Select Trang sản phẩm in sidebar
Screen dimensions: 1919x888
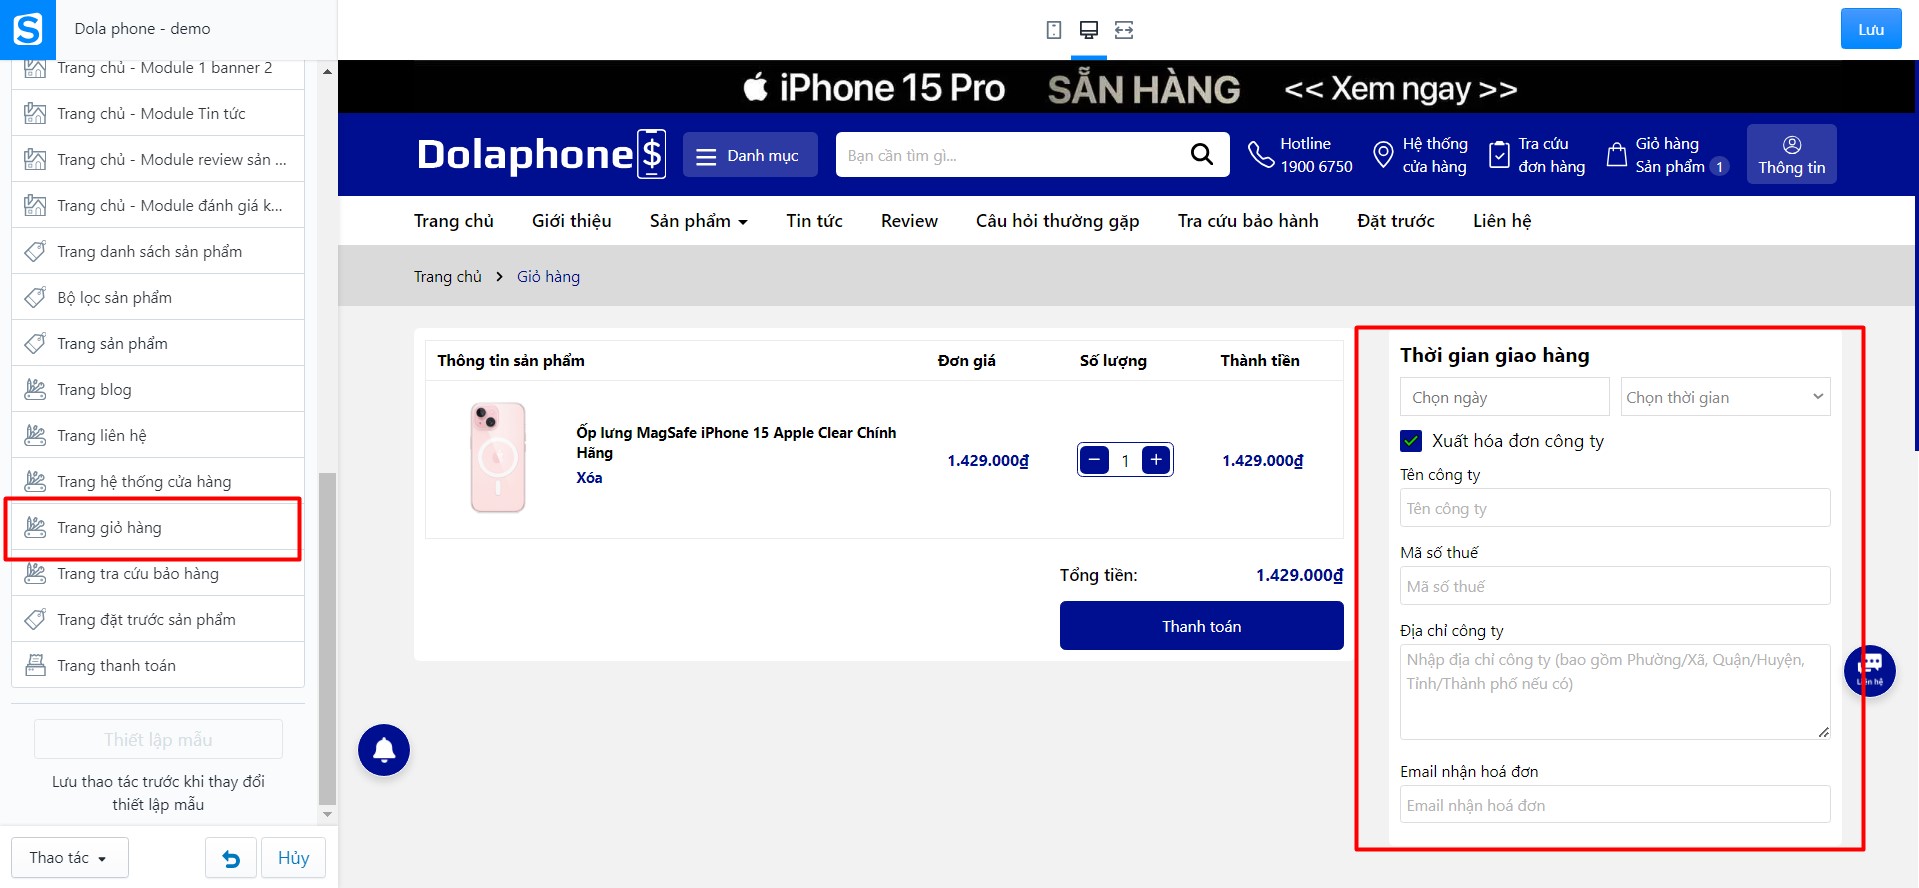click(x=158, y=343)
